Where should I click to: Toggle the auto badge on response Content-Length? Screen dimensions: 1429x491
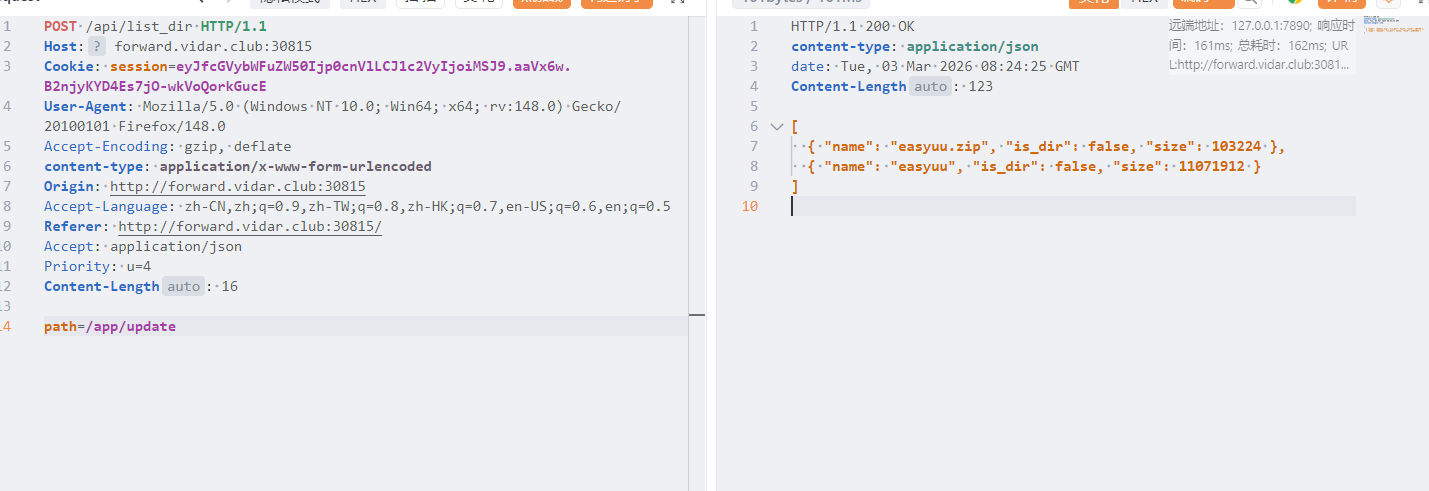(931, 86)
